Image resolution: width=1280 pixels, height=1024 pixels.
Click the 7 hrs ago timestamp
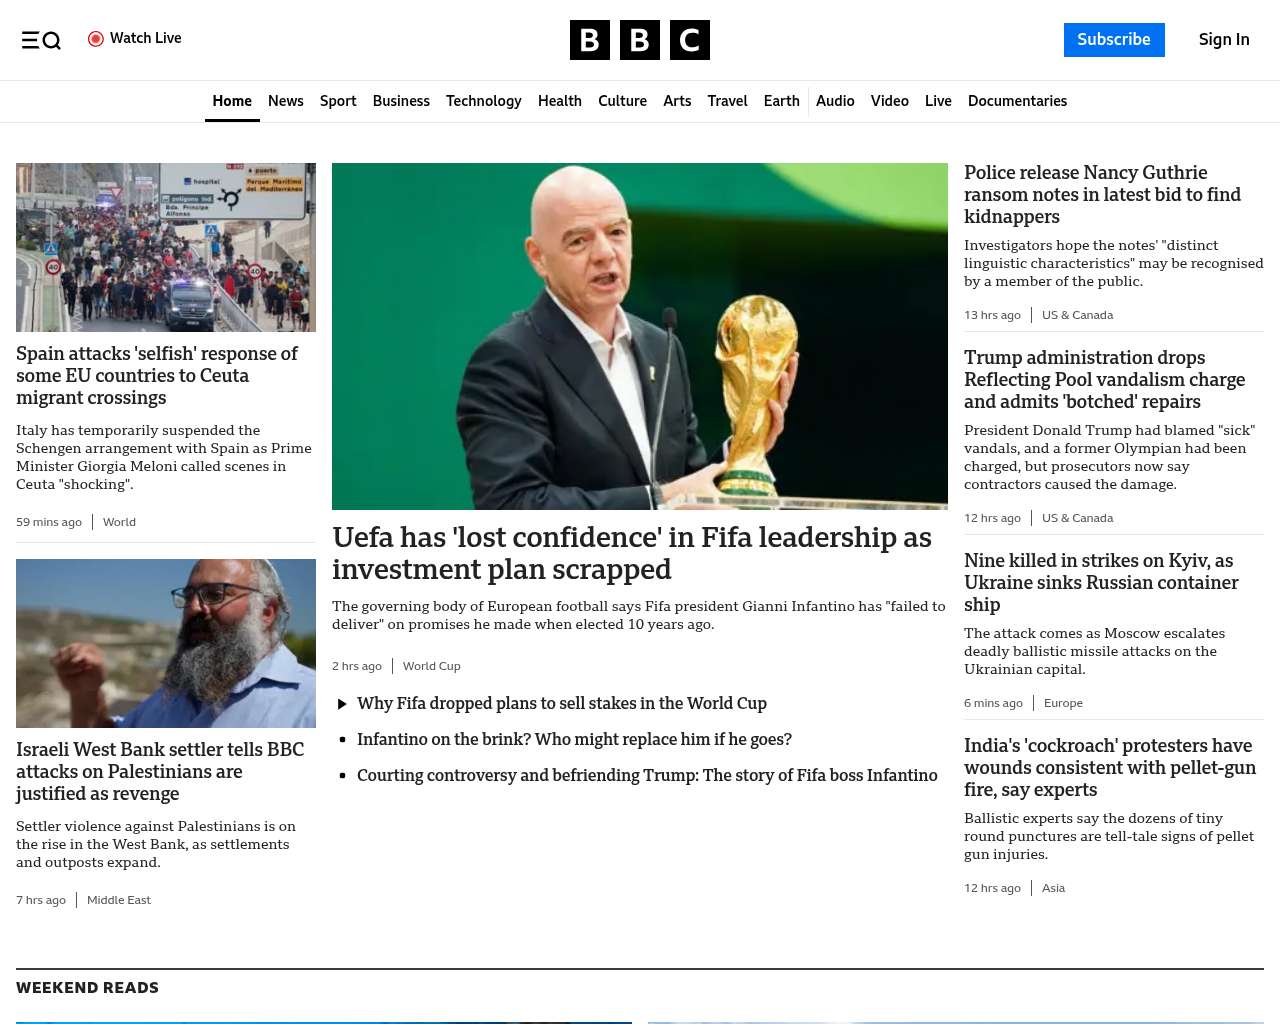coord(41,900)
